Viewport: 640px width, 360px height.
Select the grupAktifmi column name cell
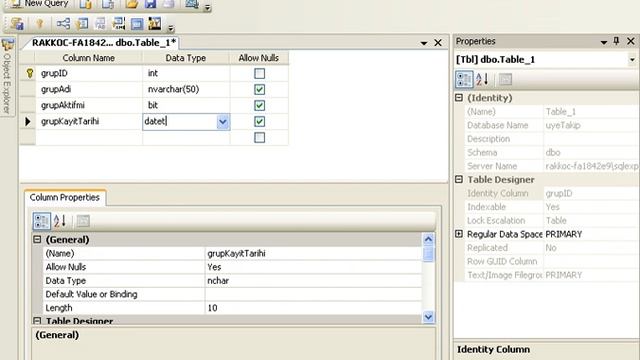tap(89, 105)
